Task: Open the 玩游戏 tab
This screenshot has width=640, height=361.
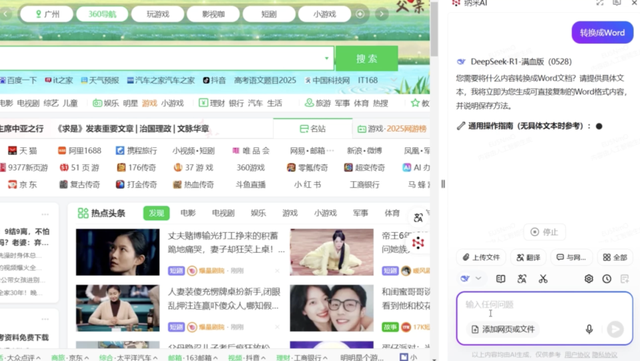Action: [x=158, y=14]
